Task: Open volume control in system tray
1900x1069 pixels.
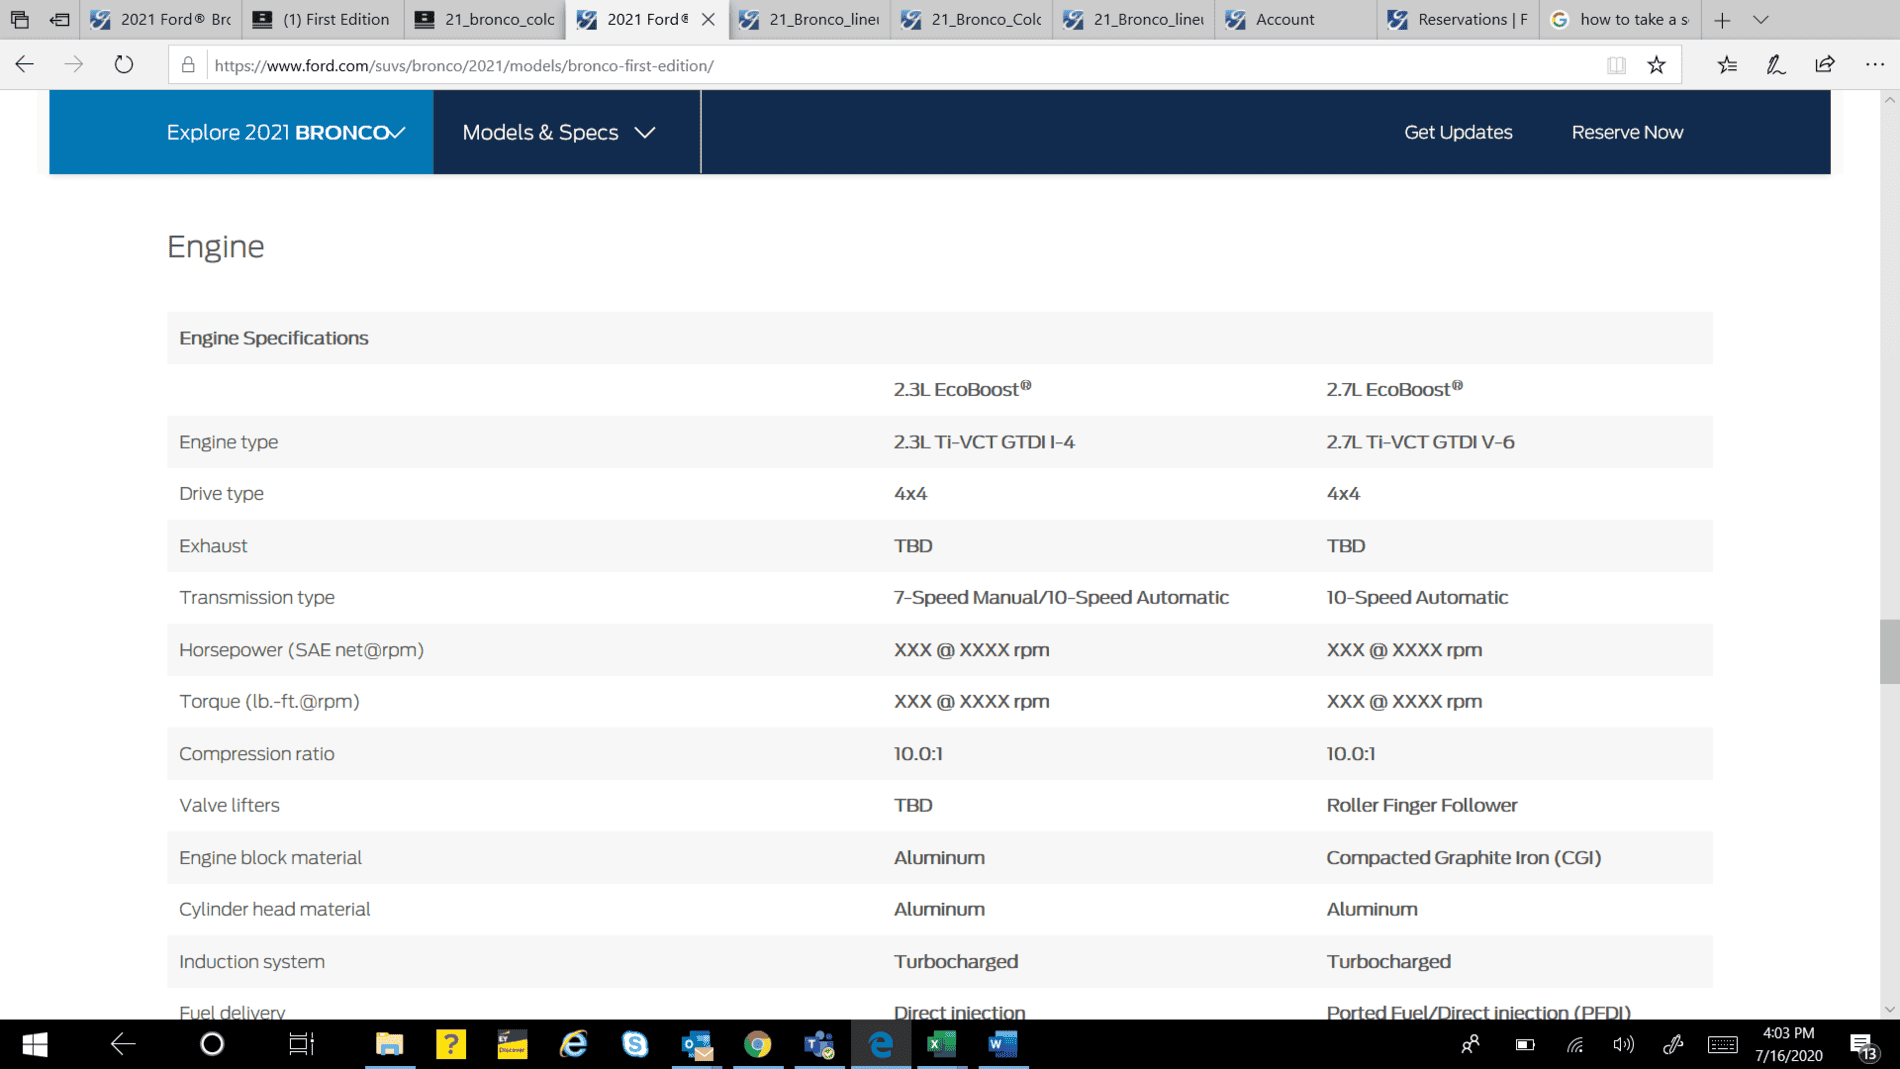Action: pos(1623,1045)
